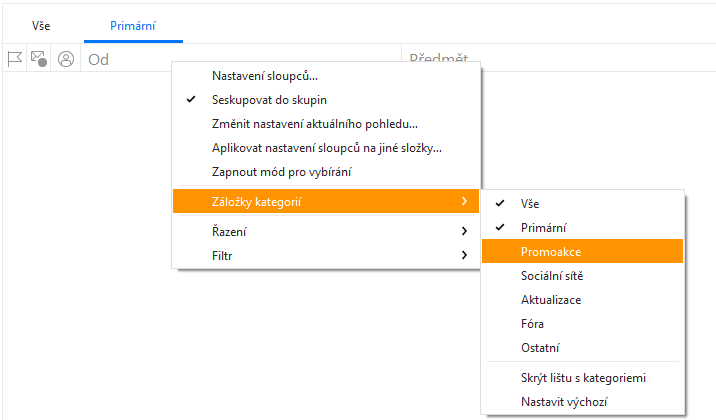Uncheck the Primární category tab option
Image resolution: width=716 pixels, height=420 pixels.
[544, 227]
